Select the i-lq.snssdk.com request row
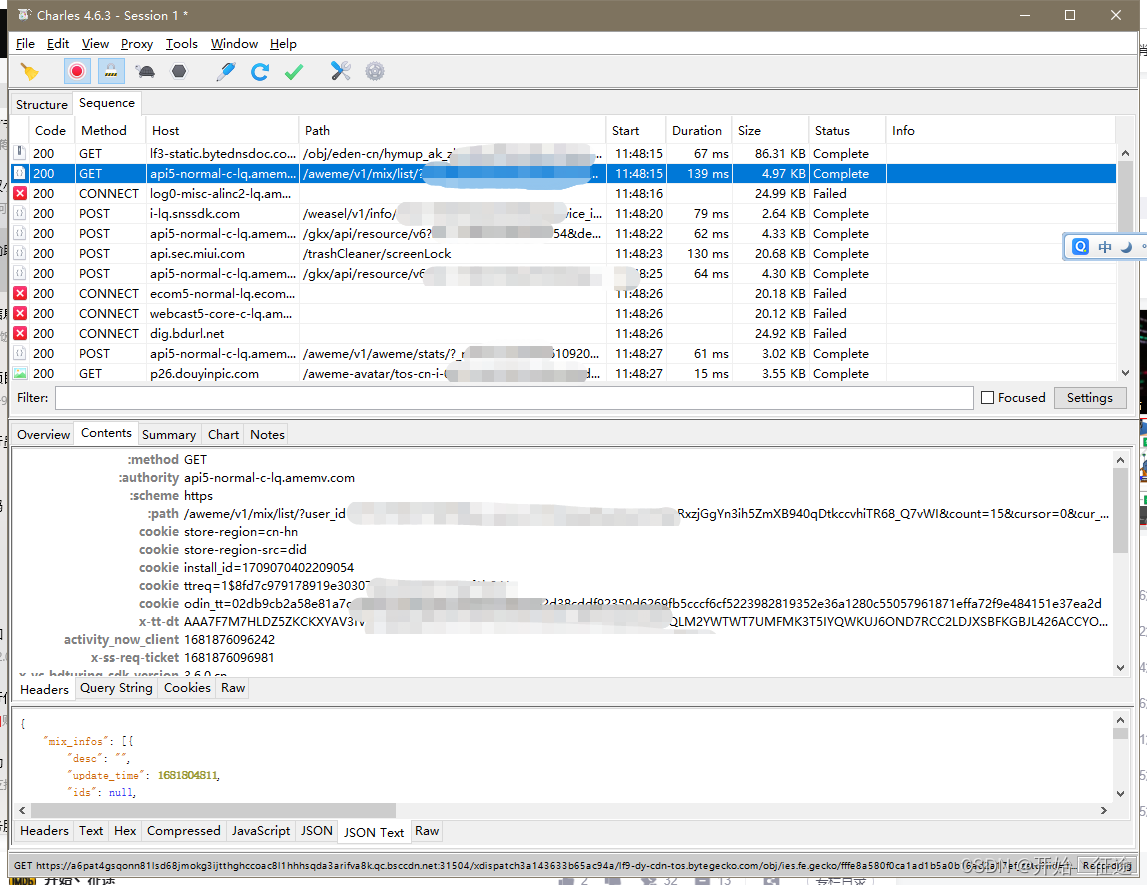This screenshot has height=885, width=1147. pyautogui.click(x=563, y=214)
